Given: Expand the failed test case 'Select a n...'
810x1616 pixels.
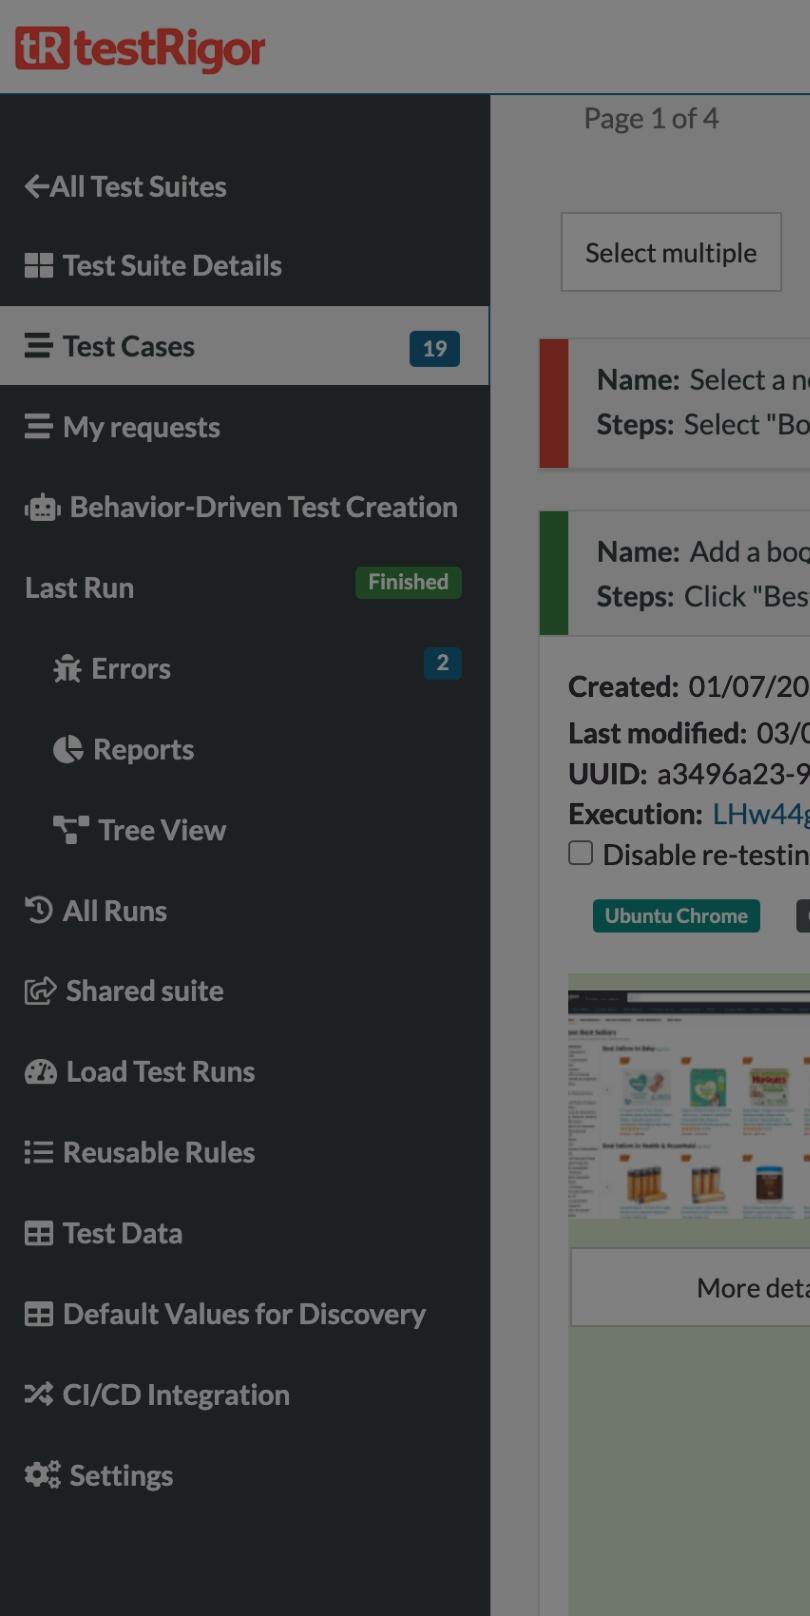Looking at the screenshot, I should point(675,403).
